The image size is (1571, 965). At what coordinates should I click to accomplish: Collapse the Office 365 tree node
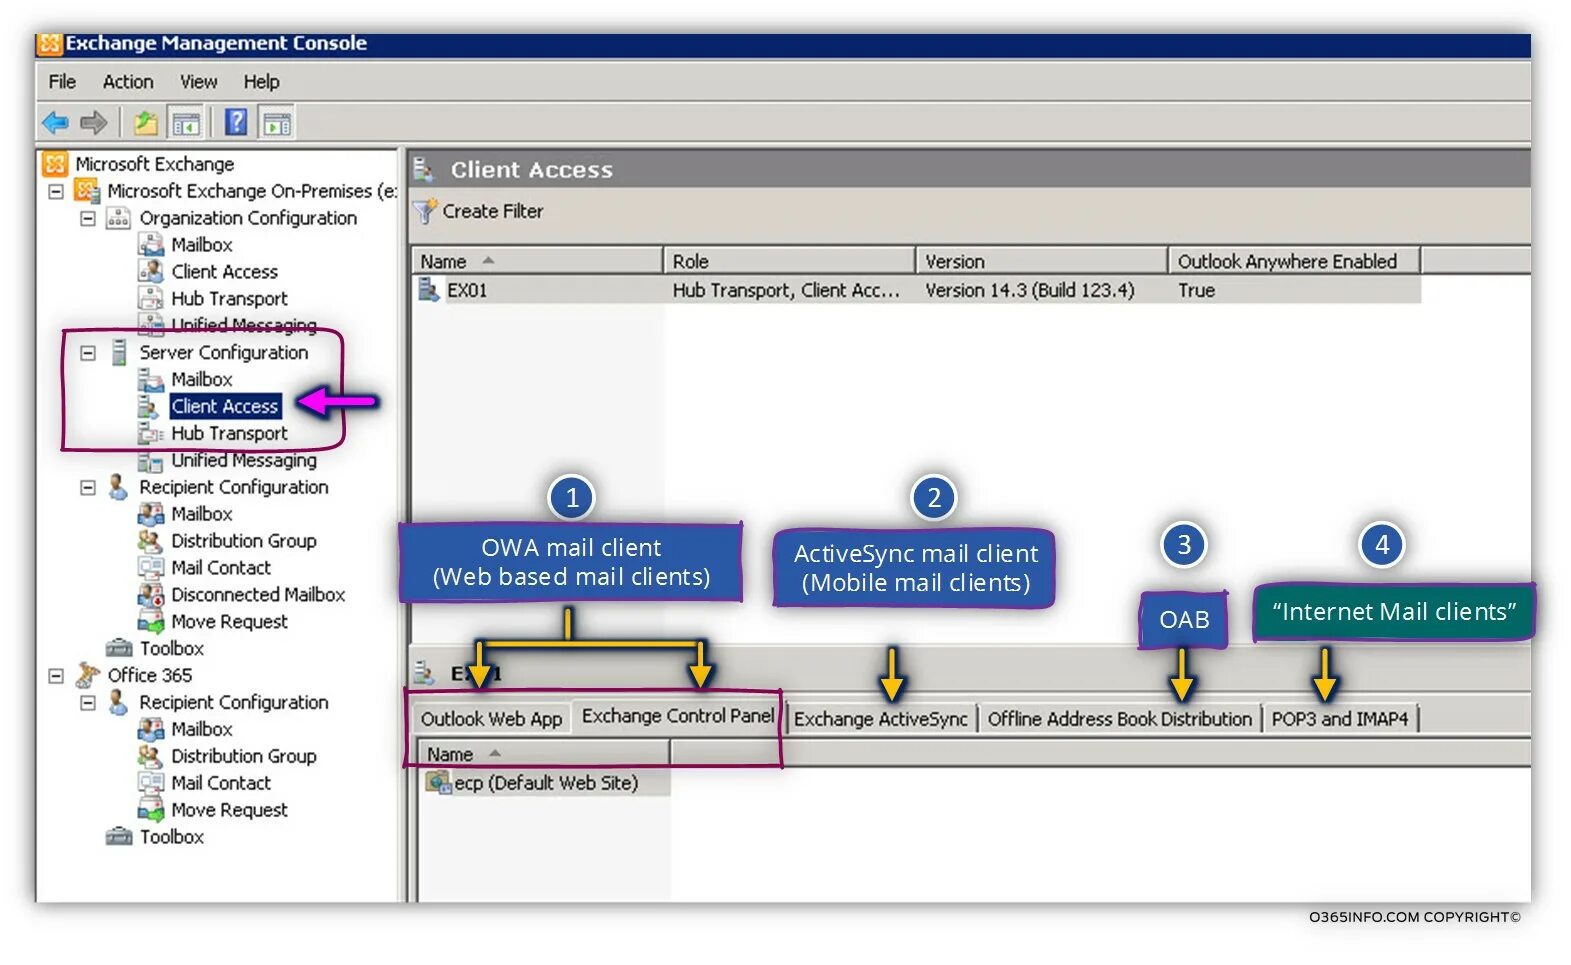[x=56, y=676]
